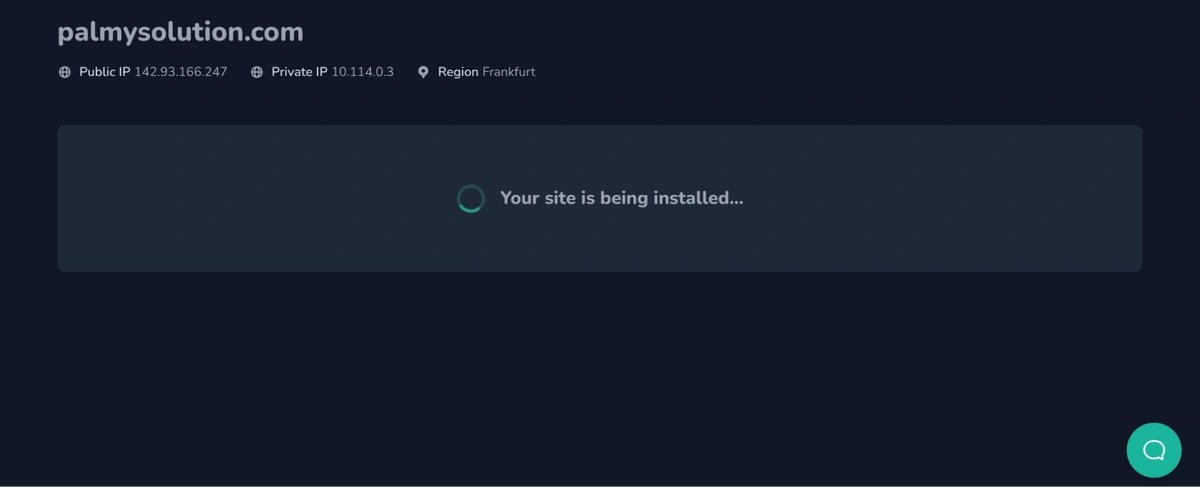Click the globe icon beside Public IP
The width and height of the screenshot is (1200, 487).
click(x=65, y=72)
